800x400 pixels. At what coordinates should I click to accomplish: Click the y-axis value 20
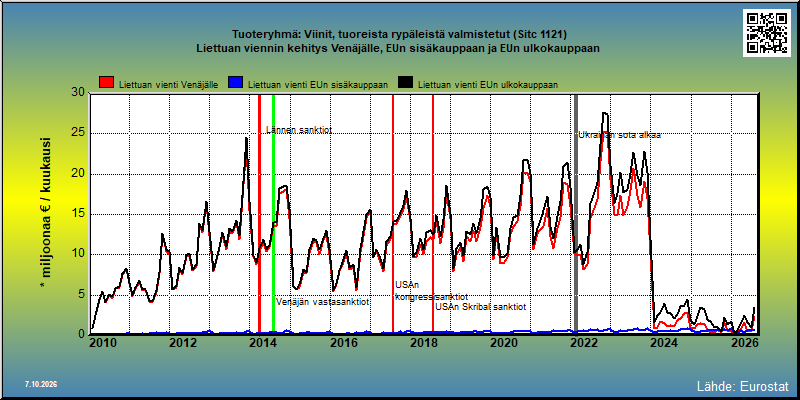tap(78, 173)
